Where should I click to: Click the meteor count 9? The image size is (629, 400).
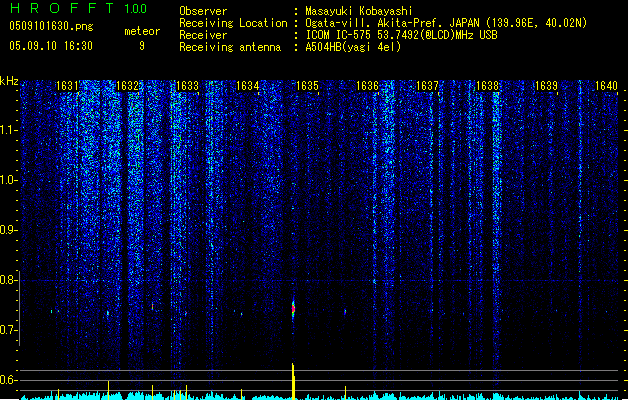142,46
